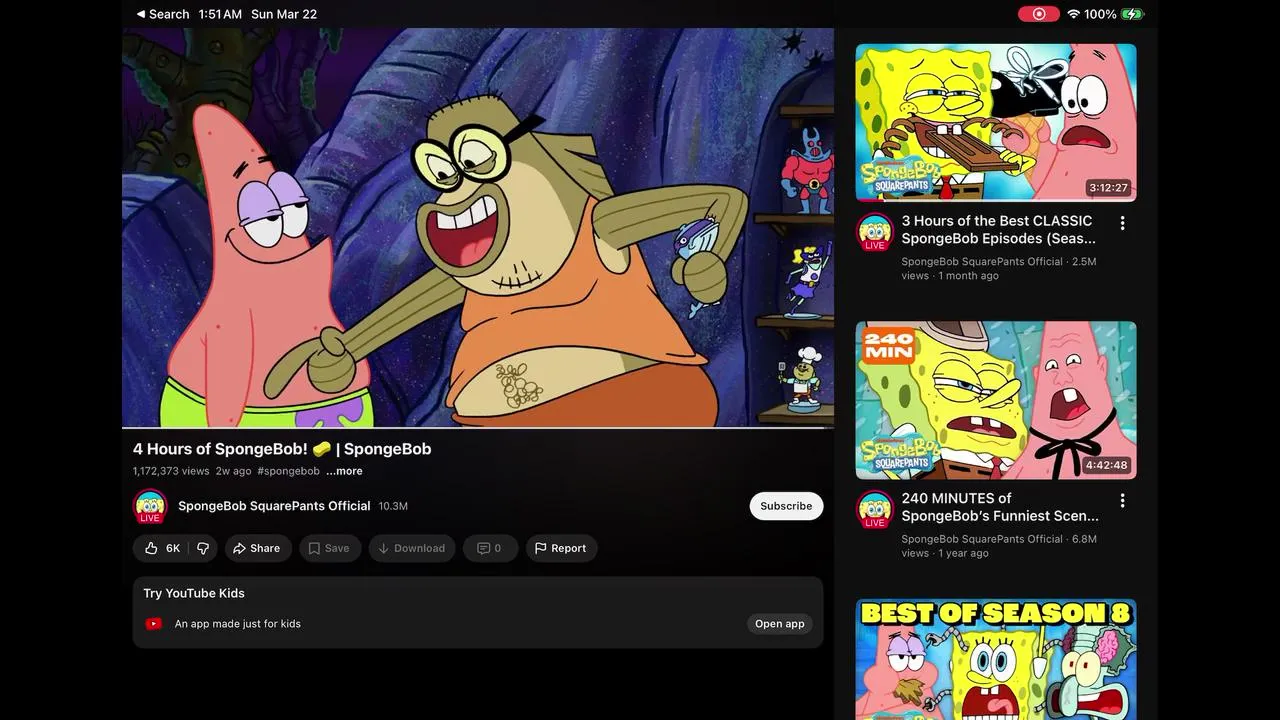This screenshot has width=1280, height=720.
Task: Subscribe to SpongeBob SquarePants Official
Action: coord(786,506)
